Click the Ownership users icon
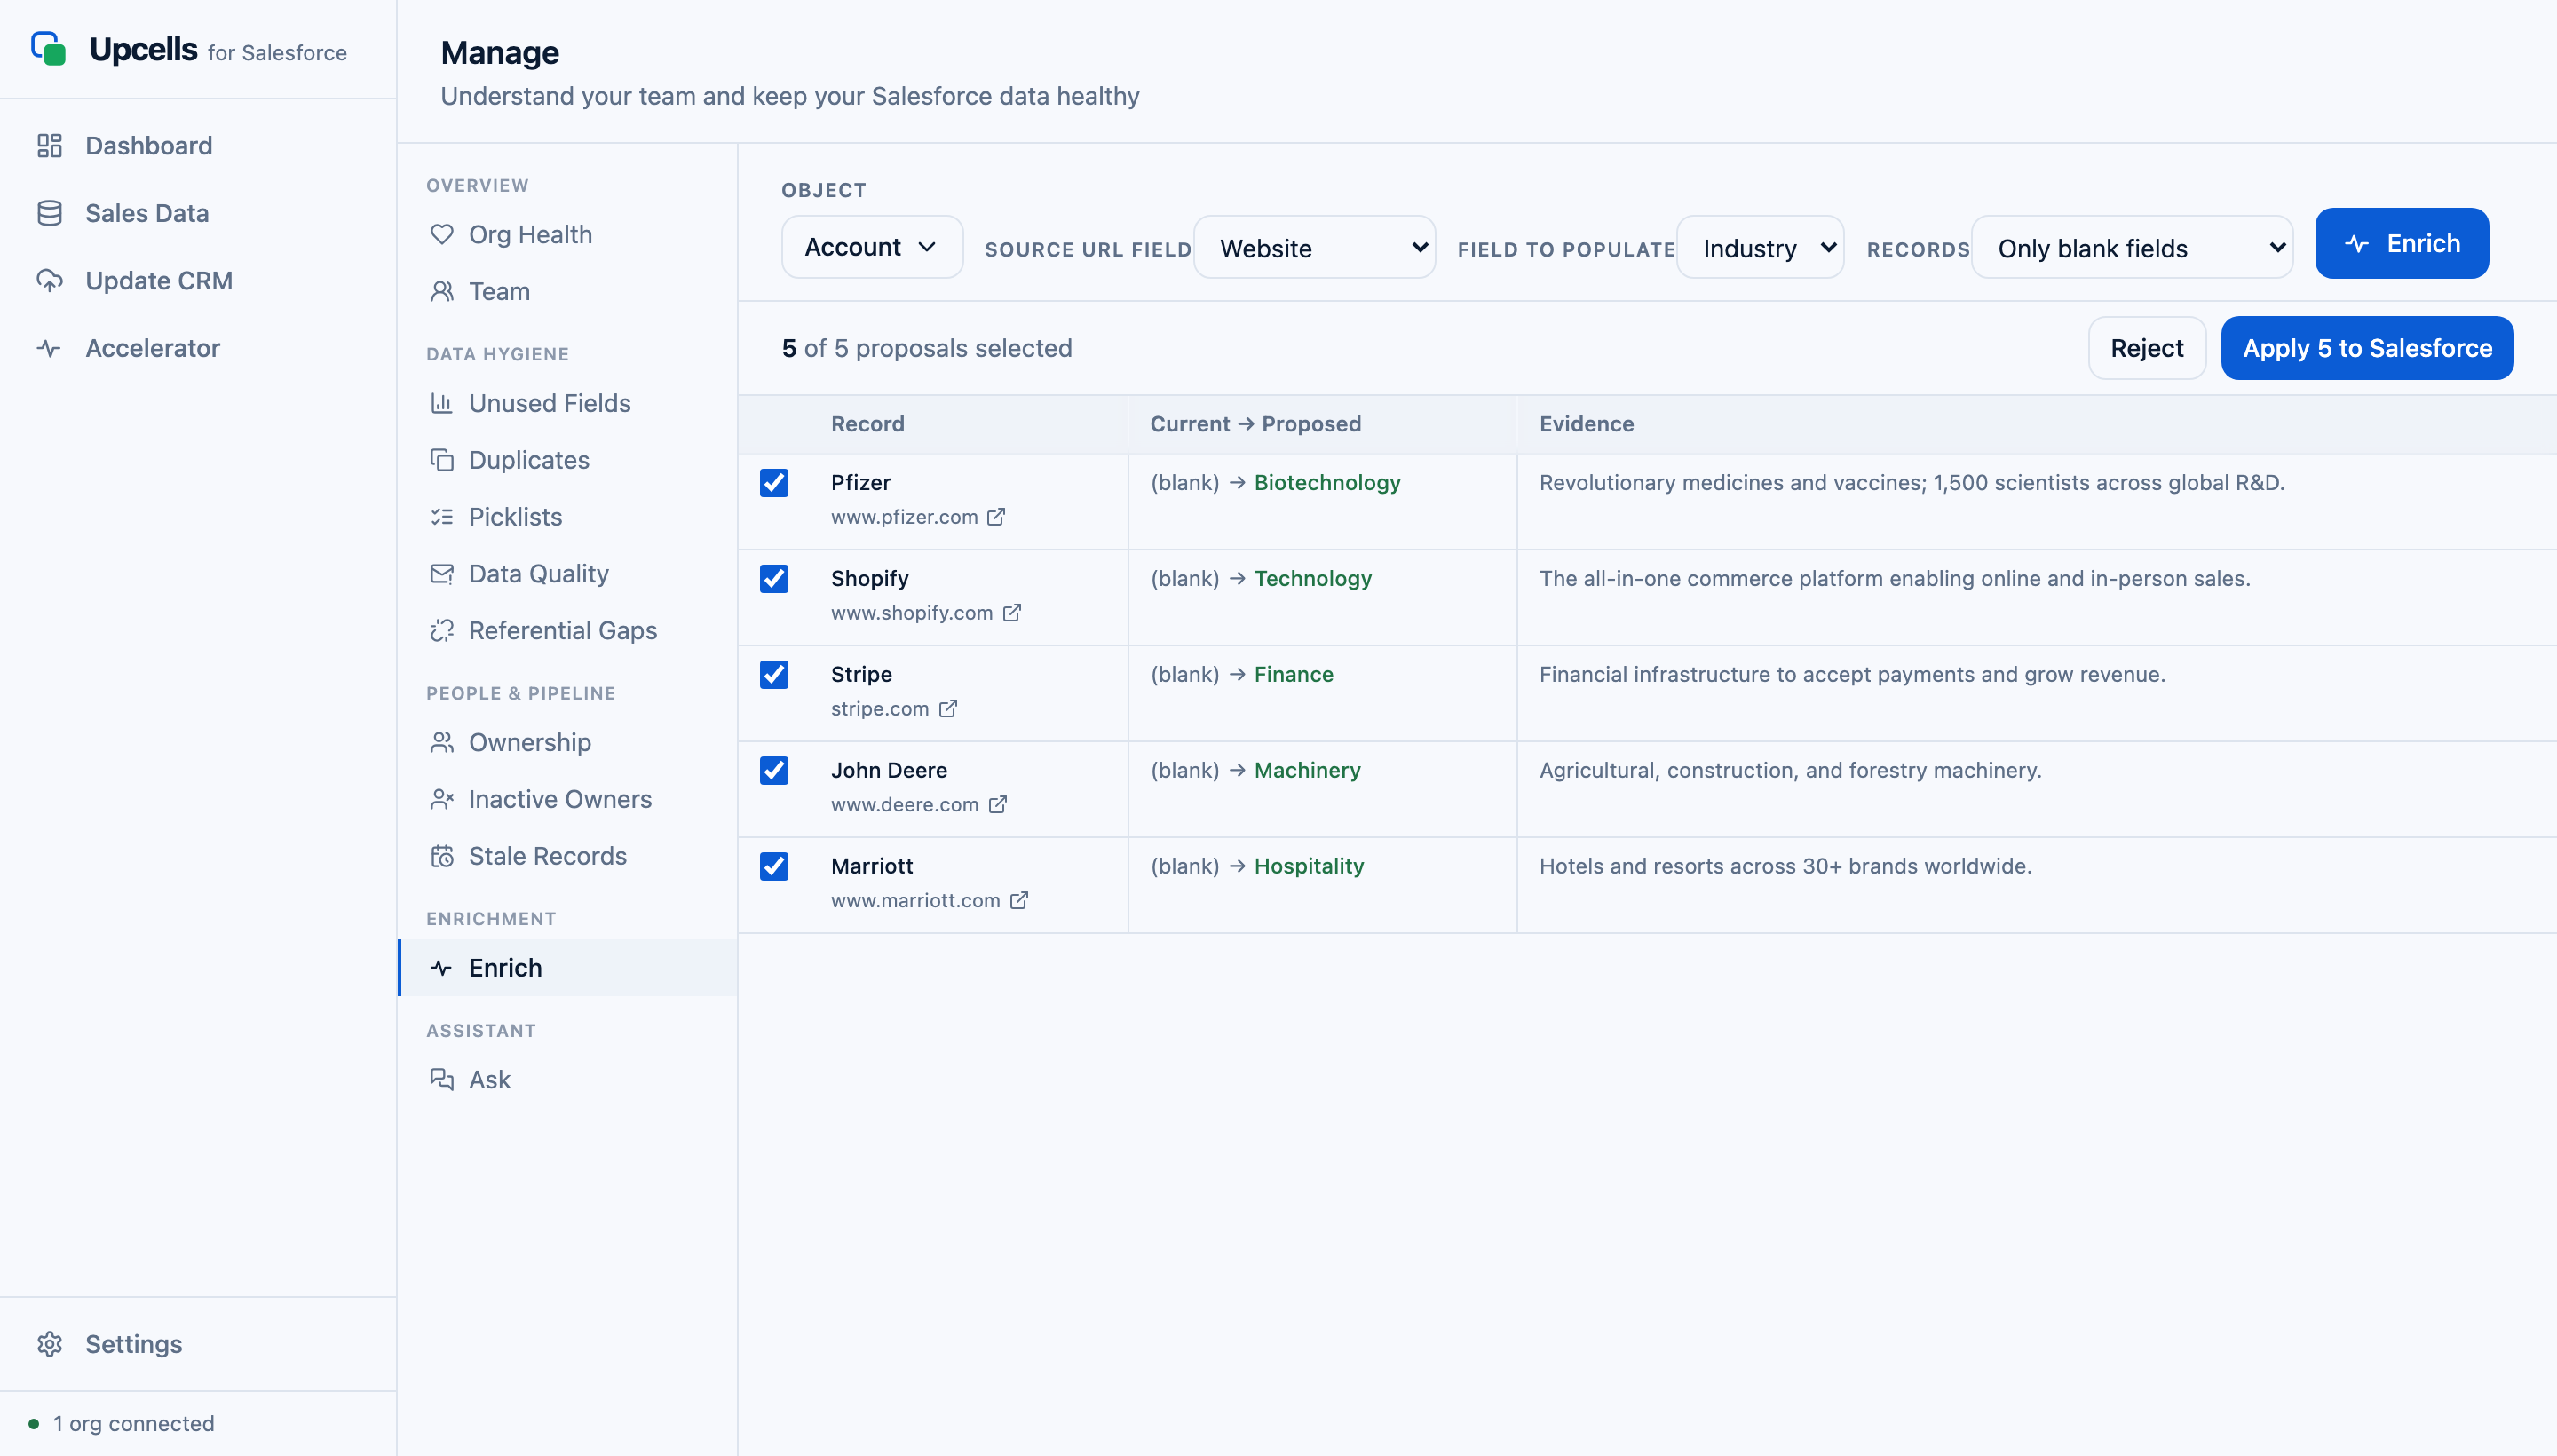The height and width of the screenshot is (1456, 2557). 441,742
